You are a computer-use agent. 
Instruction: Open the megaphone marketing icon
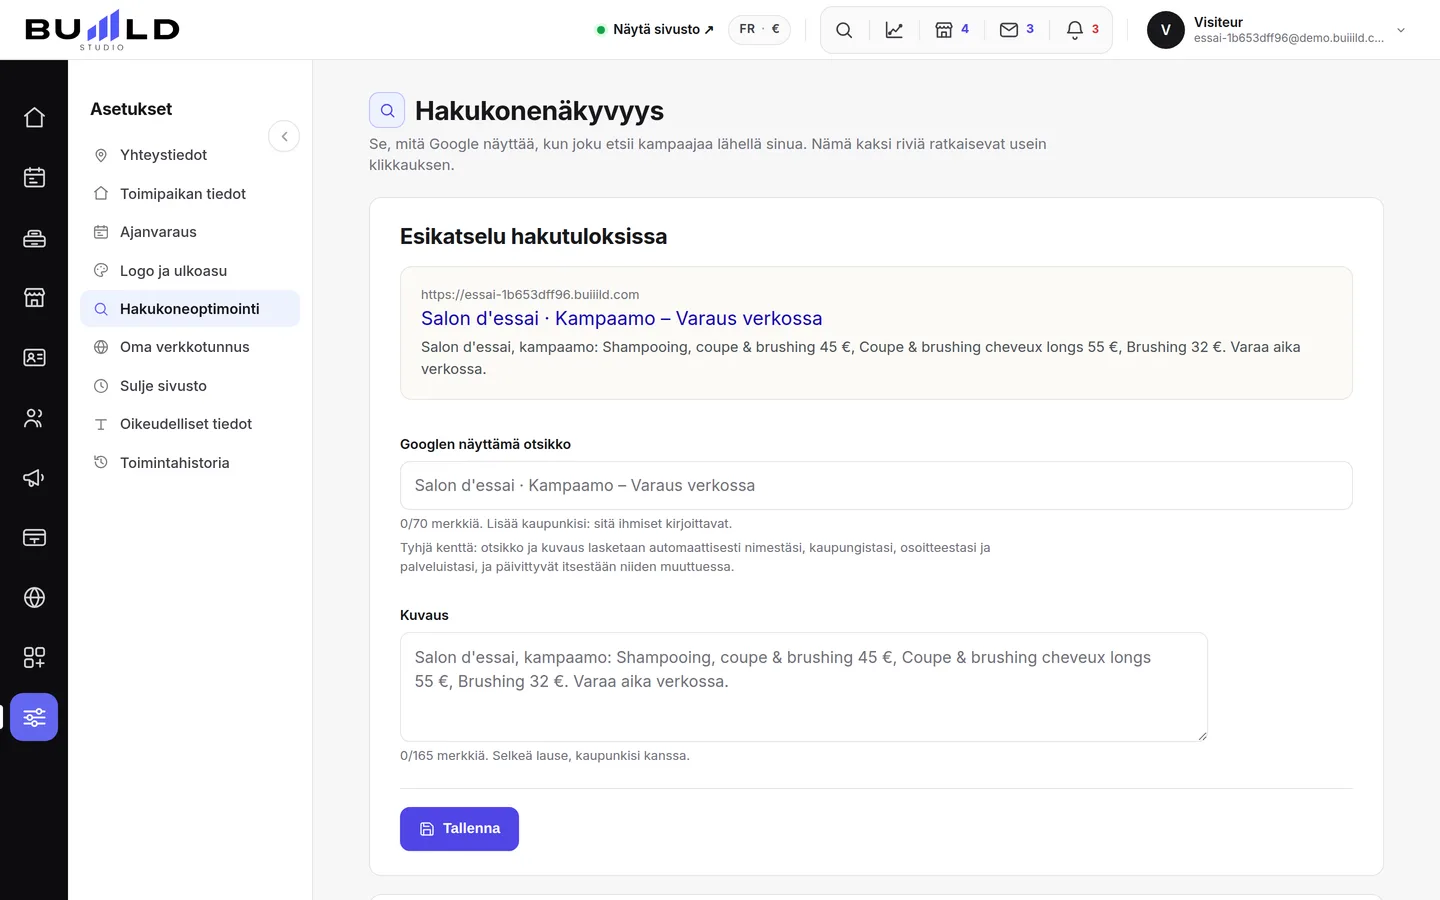(34, 477)
